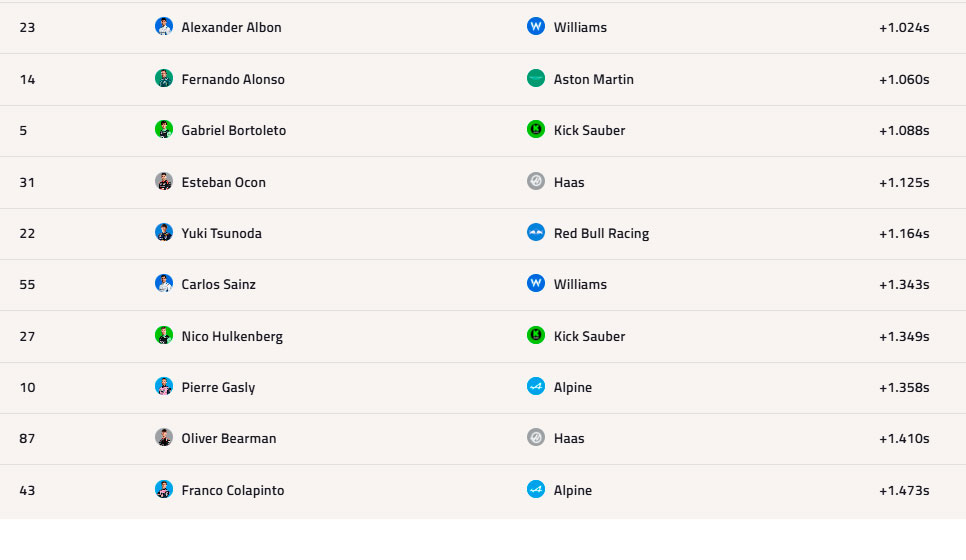
Task: Click the Red Bull Racing team name
Action: pos(601,233)
